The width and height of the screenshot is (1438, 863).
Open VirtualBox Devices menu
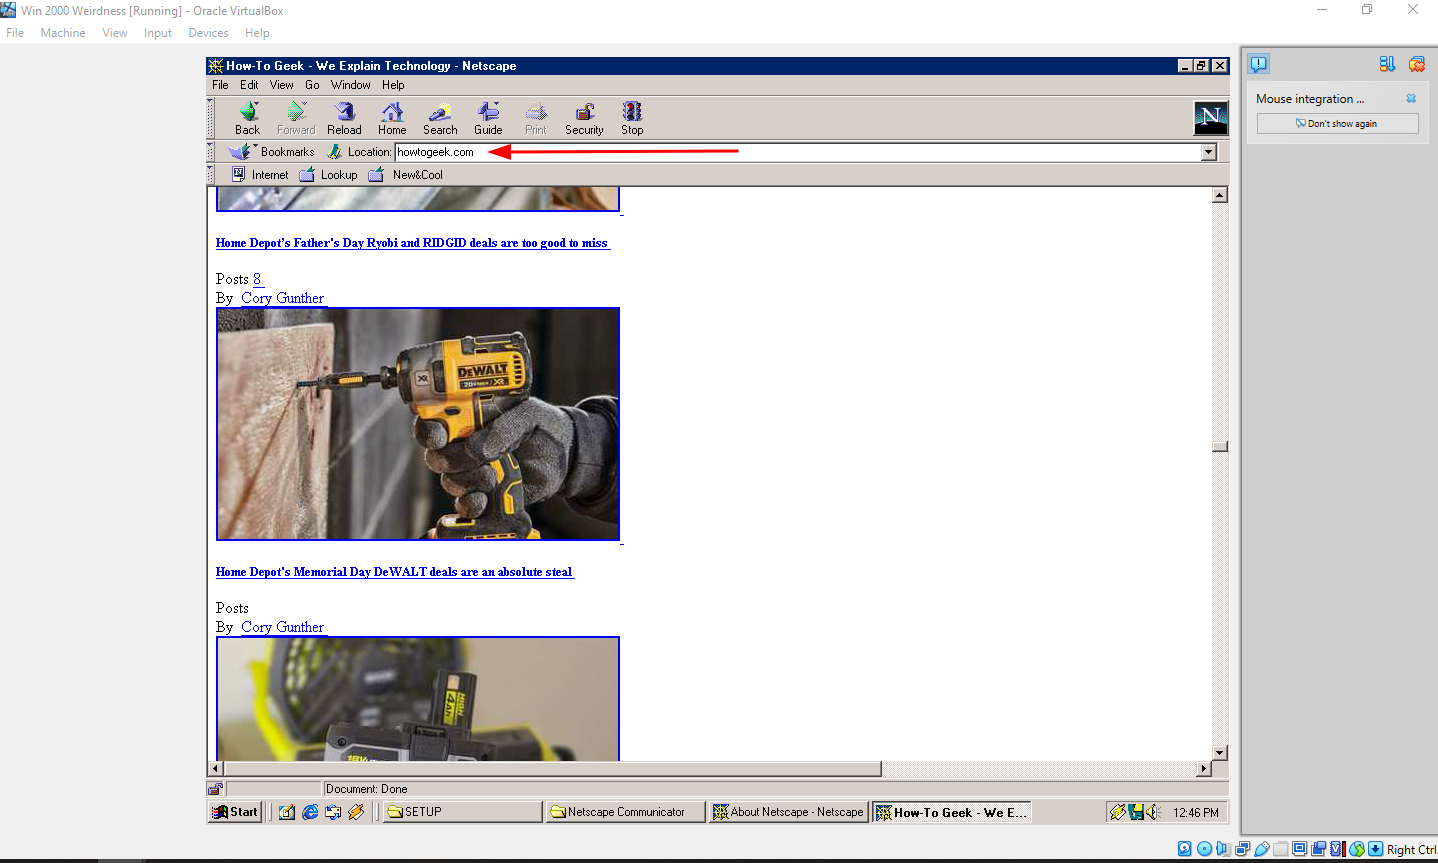coord(208,33)
